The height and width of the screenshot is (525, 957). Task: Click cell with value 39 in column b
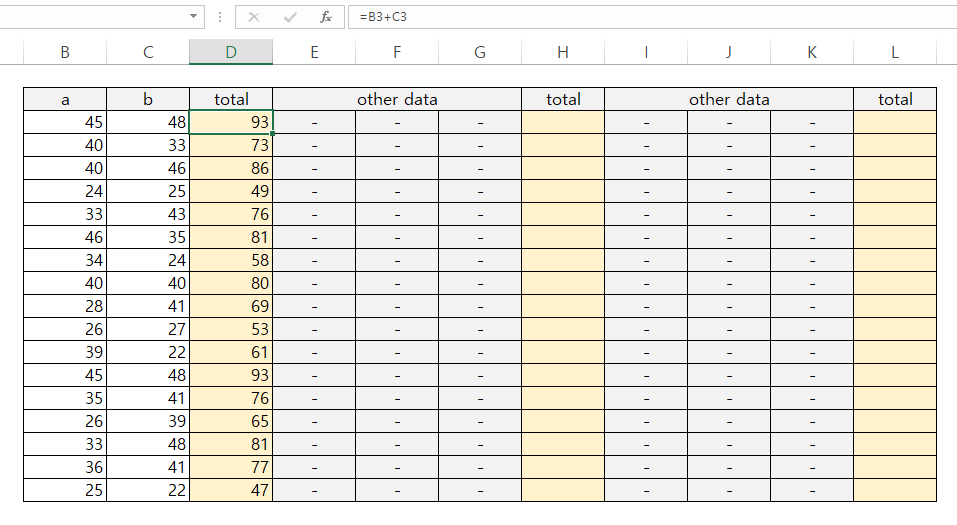coord(148,421)
